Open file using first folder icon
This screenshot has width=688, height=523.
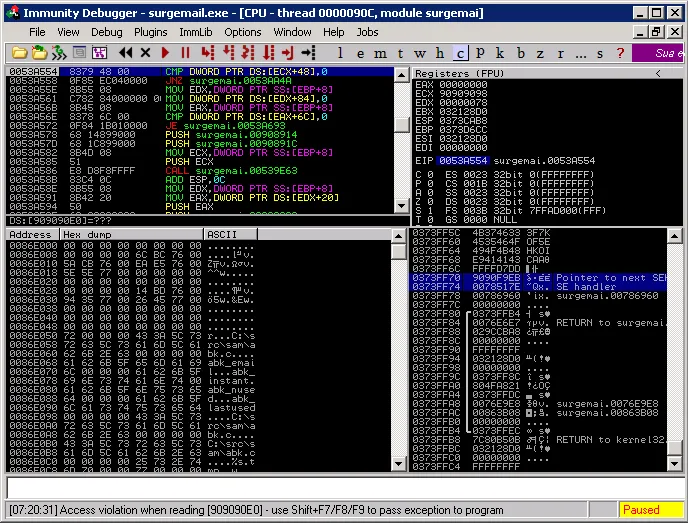(18, 53)
